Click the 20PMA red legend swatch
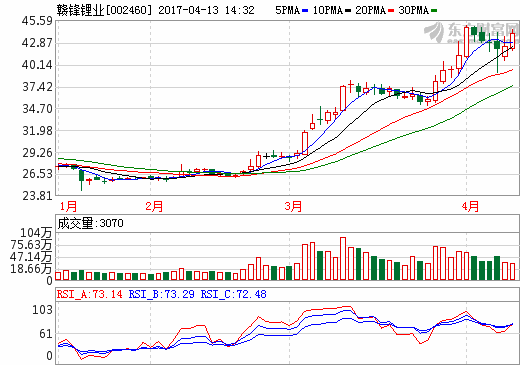520x365 pixels. (391, 11)
